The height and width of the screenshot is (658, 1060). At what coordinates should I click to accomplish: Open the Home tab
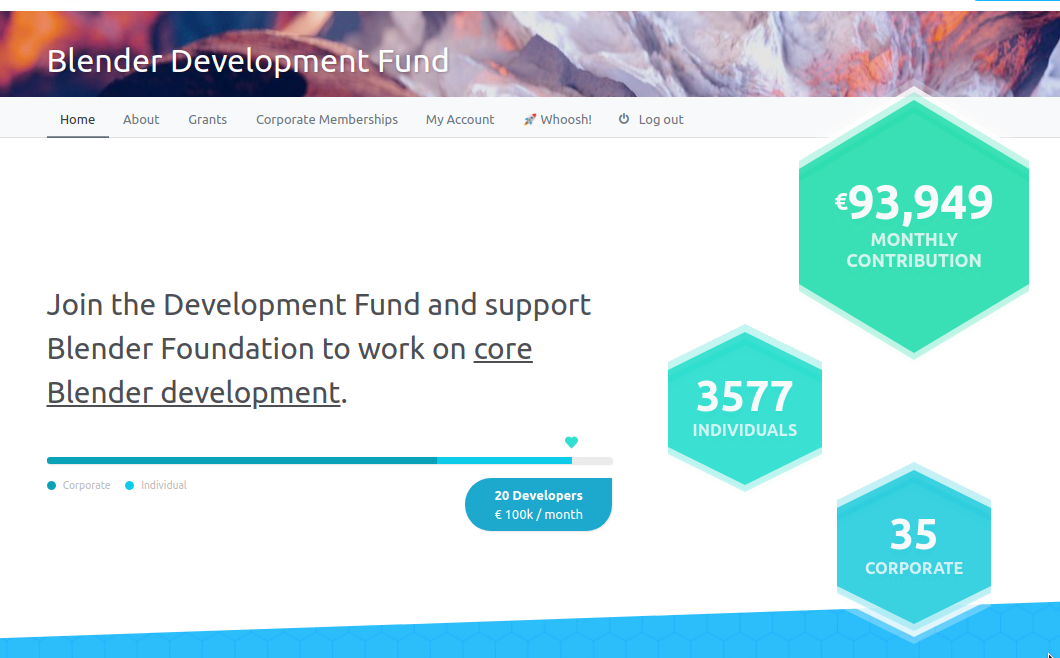coord(77,119)
